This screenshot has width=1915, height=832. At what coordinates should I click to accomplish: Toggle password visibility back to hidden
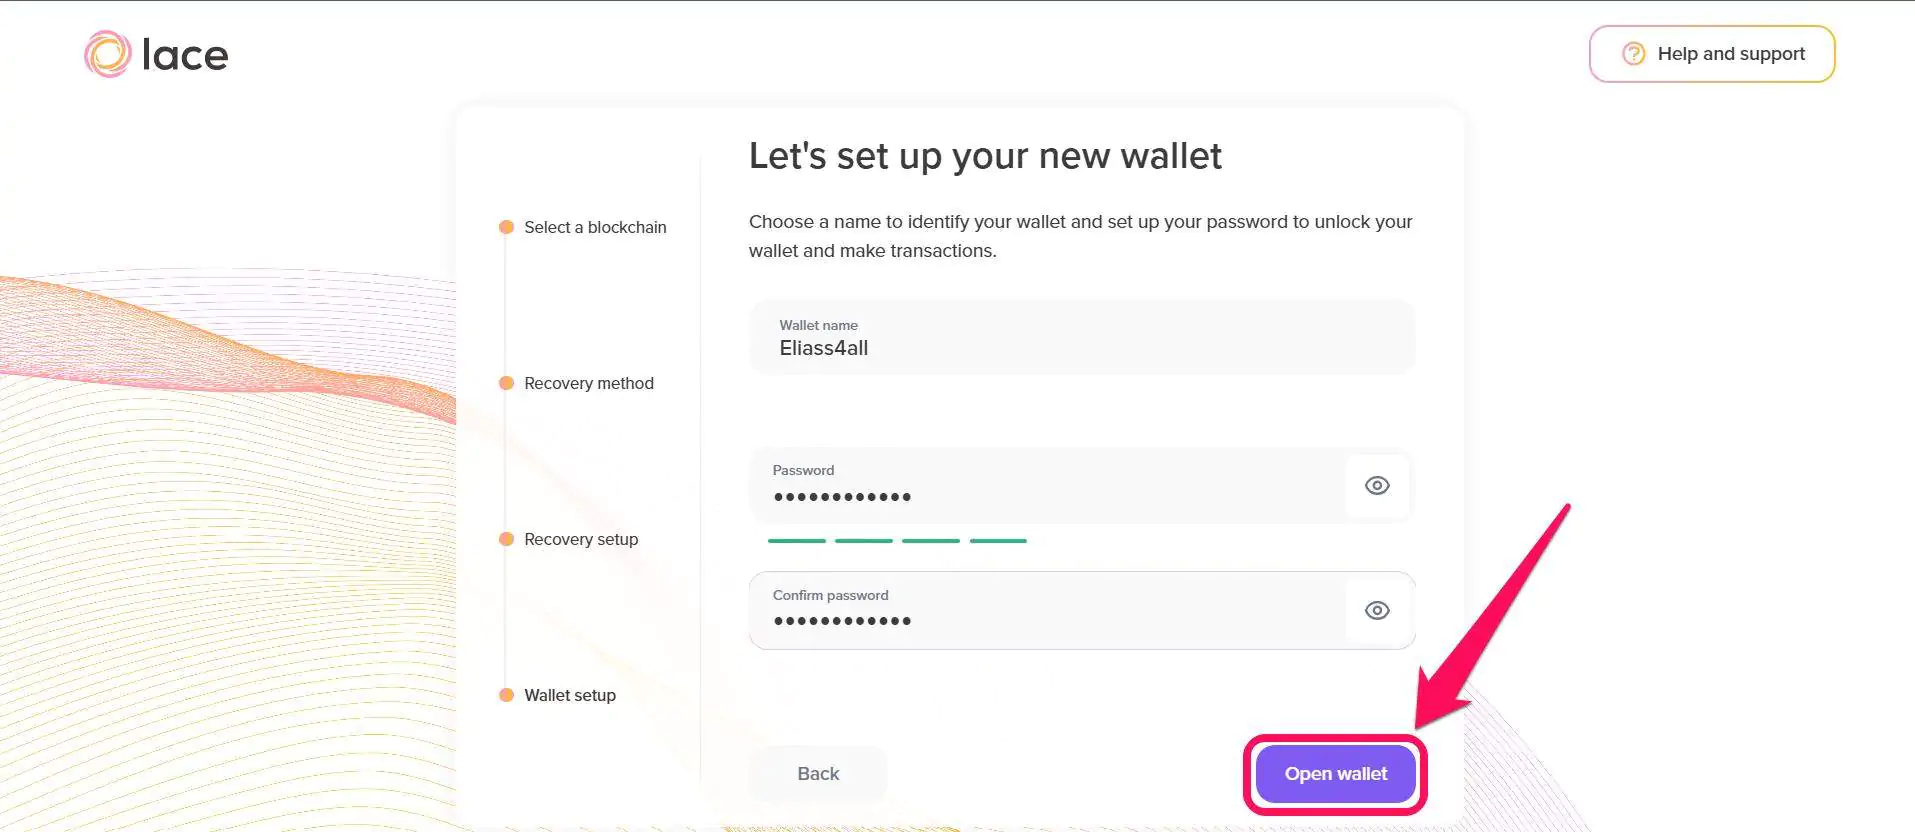tap(1377, 486)
